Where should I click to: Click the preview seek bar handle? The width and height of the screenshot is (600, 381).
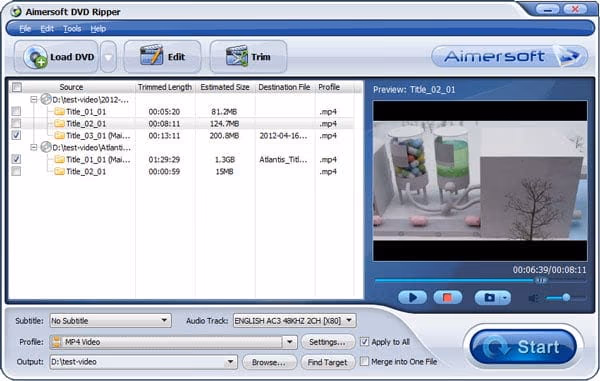coord(540,280)
